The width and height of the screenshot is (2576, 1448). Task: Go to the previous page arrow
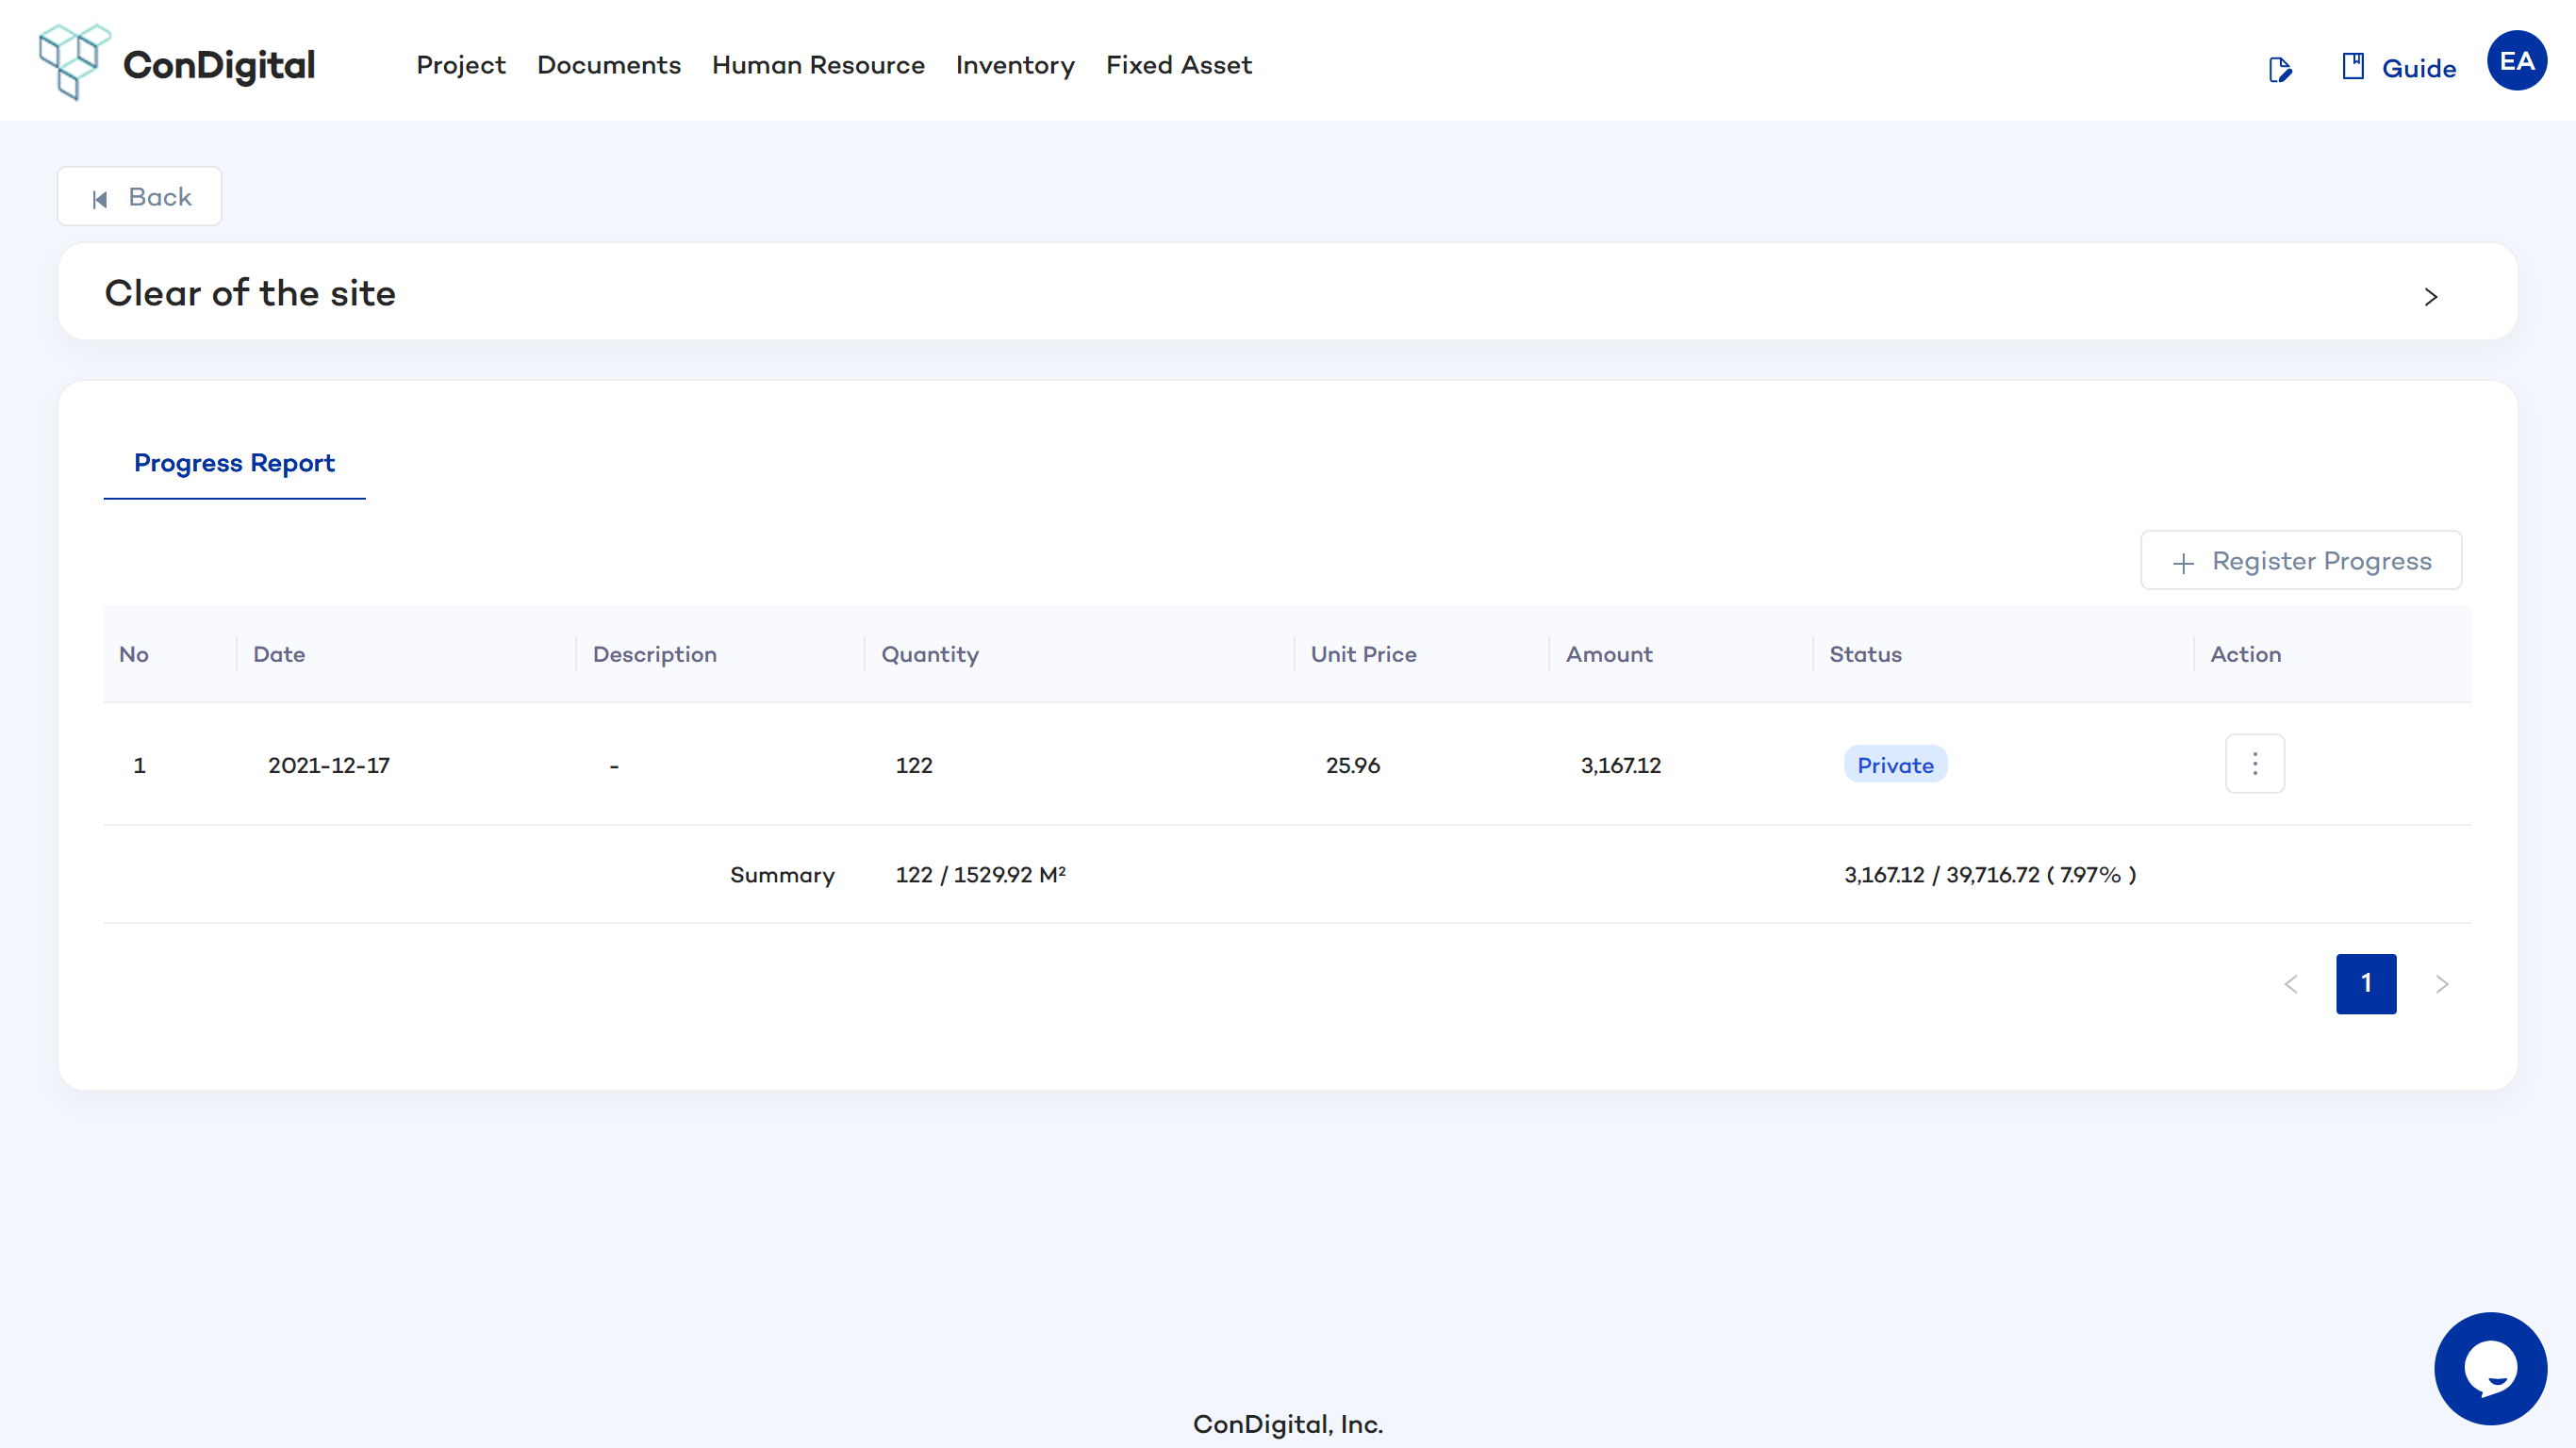2290,984
